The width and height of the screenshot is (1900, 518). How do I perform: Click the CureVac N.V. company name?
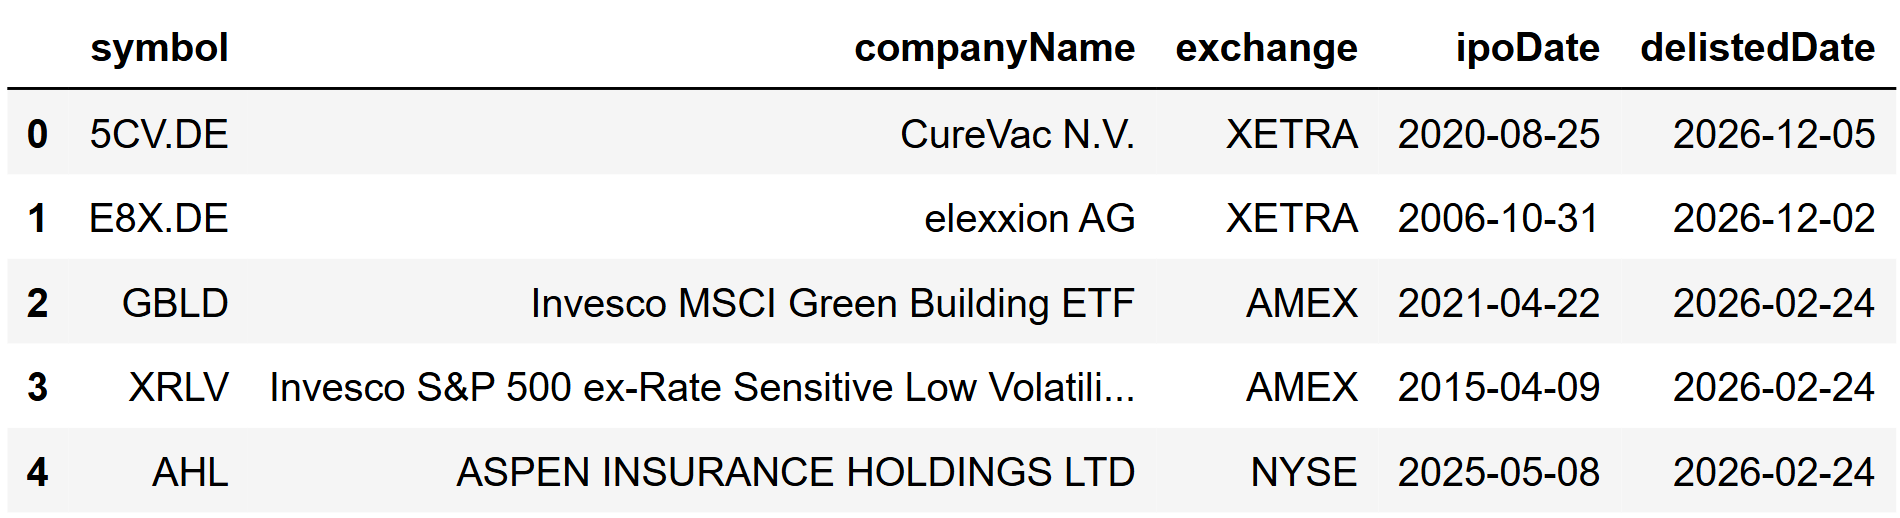coord(1017,134)
